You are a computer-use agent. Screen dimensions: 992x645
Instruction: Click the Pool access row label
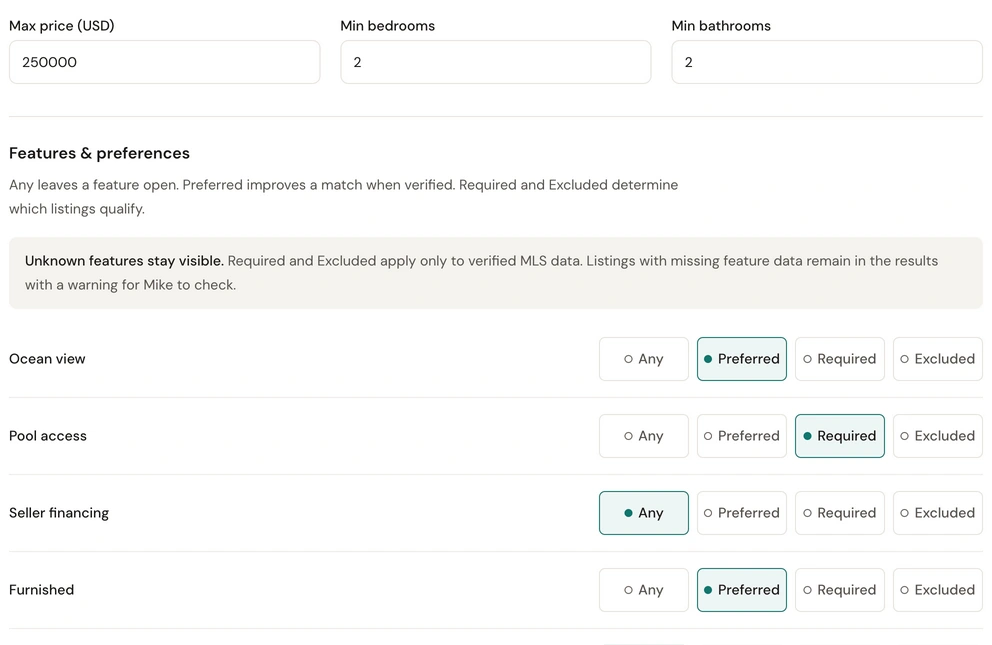[47, 436]
